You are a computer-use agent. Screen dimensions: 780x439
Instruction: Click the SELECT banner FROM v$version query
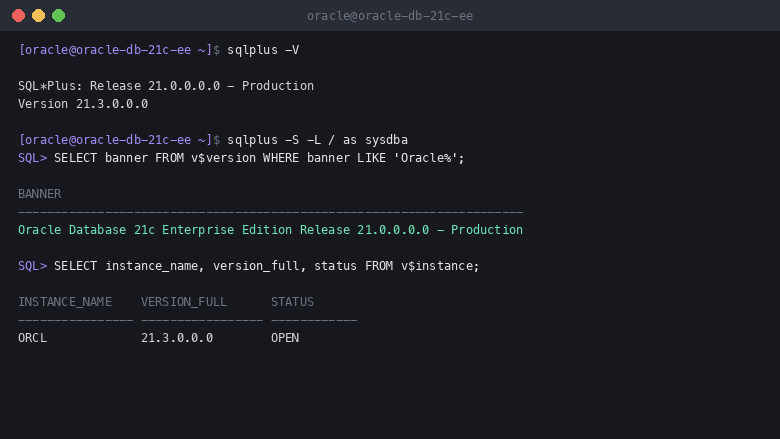(x=259, y=158)
